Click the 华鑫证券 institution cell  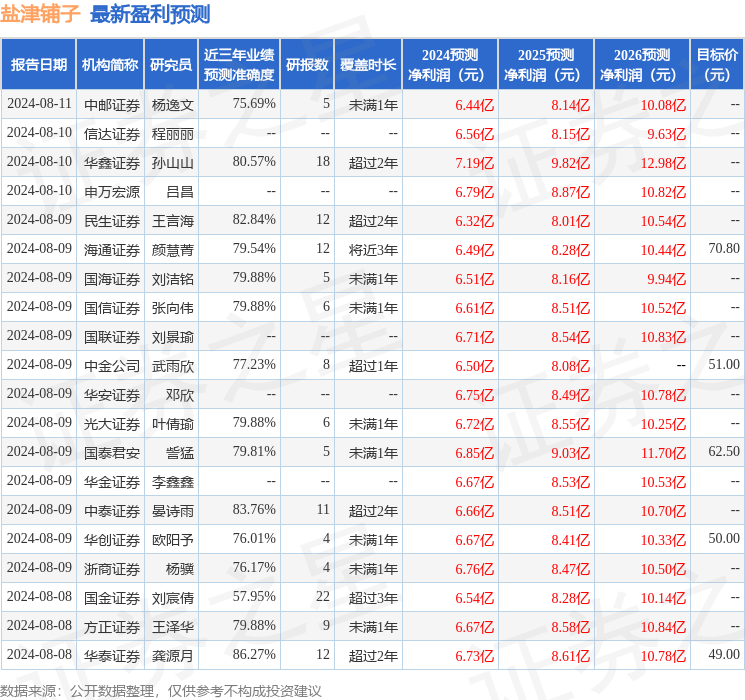112,163
